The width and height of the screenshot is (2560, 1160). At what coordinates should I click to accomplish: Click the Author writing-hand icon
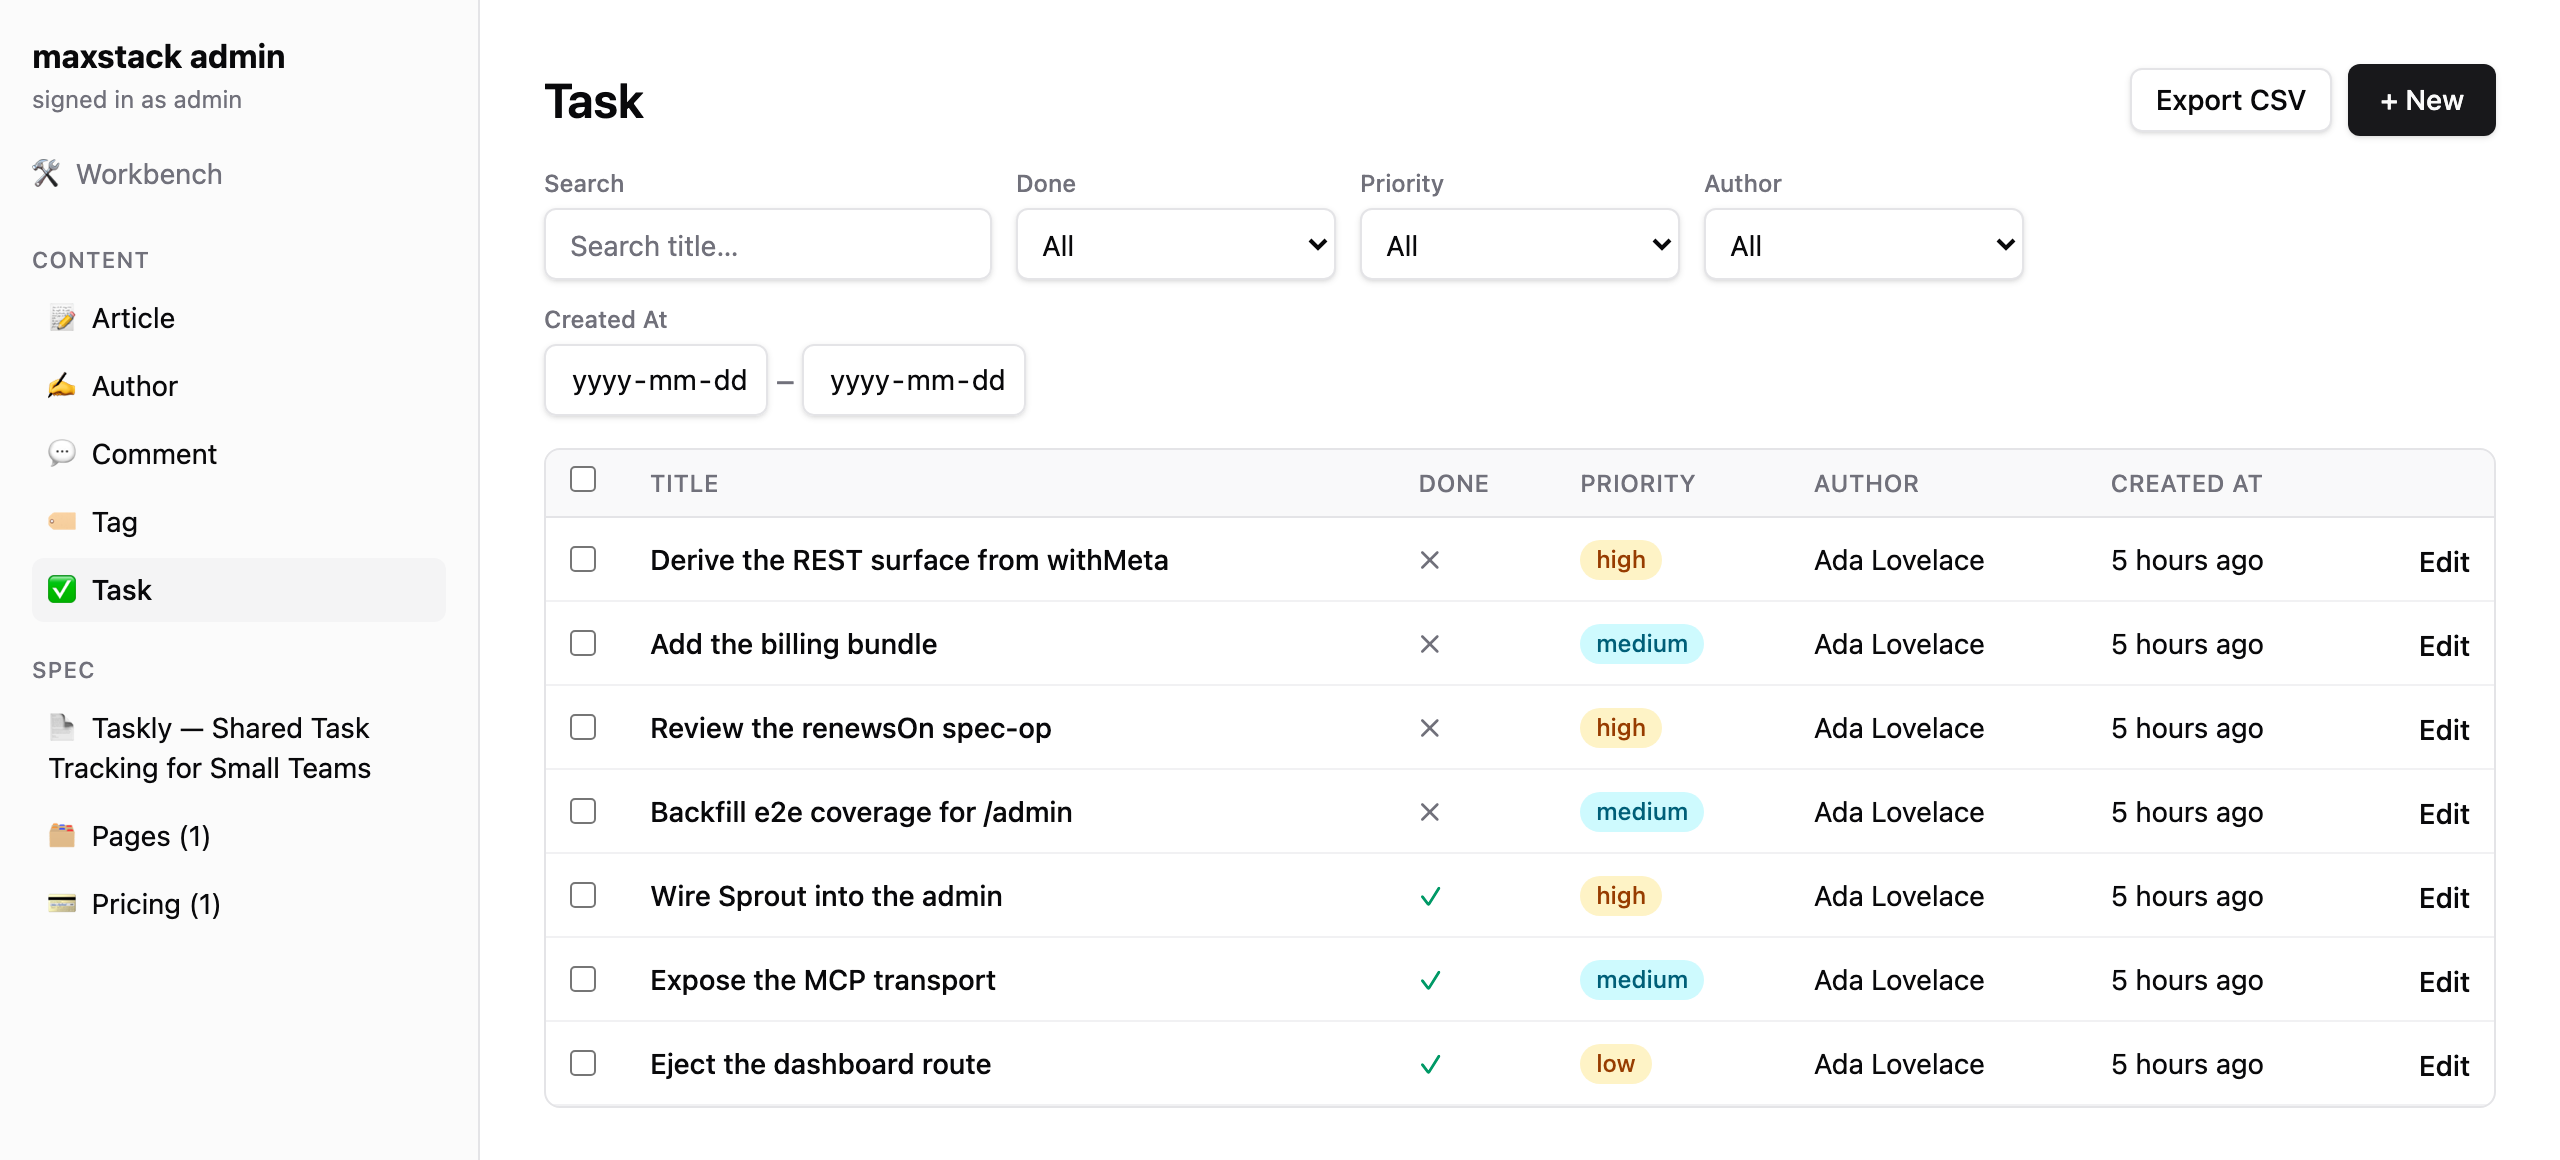(x=62, y=386)
